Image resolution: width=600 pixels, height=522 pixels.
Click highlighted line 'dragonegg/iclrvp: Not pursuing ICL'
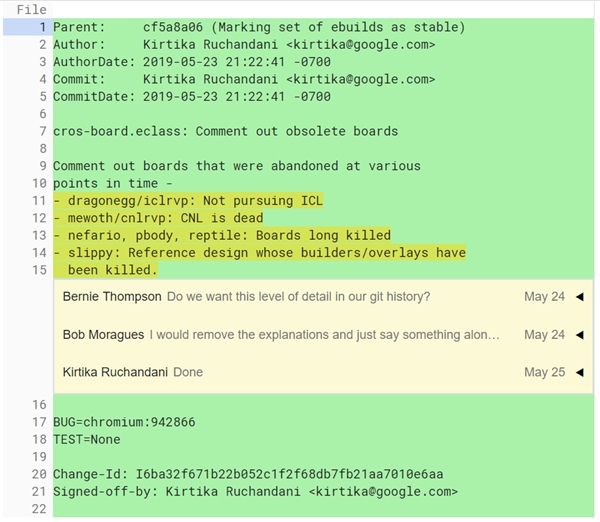(x=188, y=201)
